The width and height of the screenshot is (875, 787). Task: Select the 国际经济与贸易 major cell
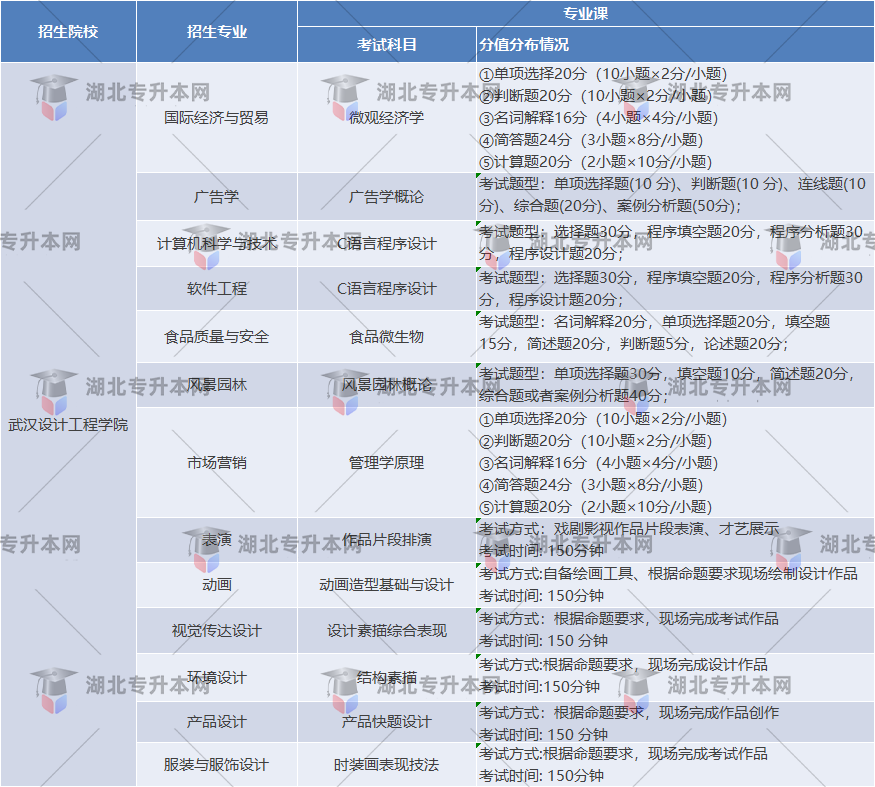click(217, 118)
